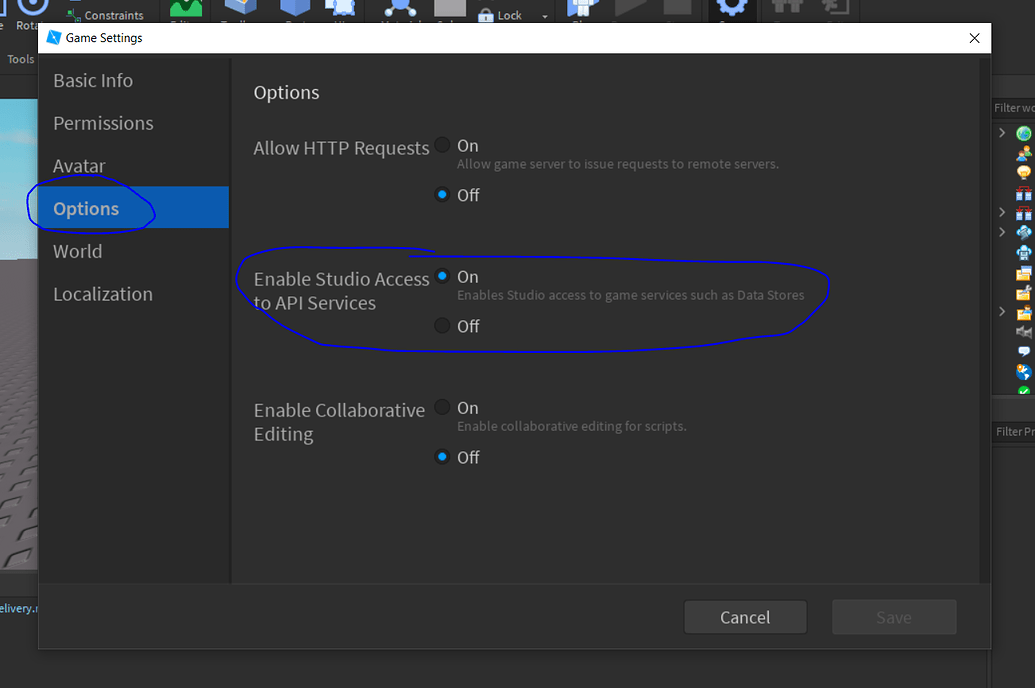Select the Lighting bulb icon in Explorer
This screenshot has width=1035, height=688.
tap(1024, 173)
